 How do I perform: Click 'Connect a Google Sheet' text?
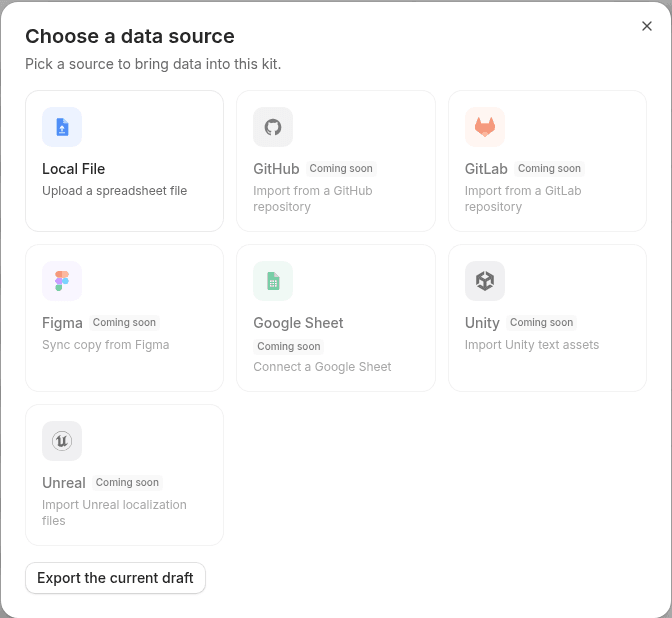pos(322,367)
